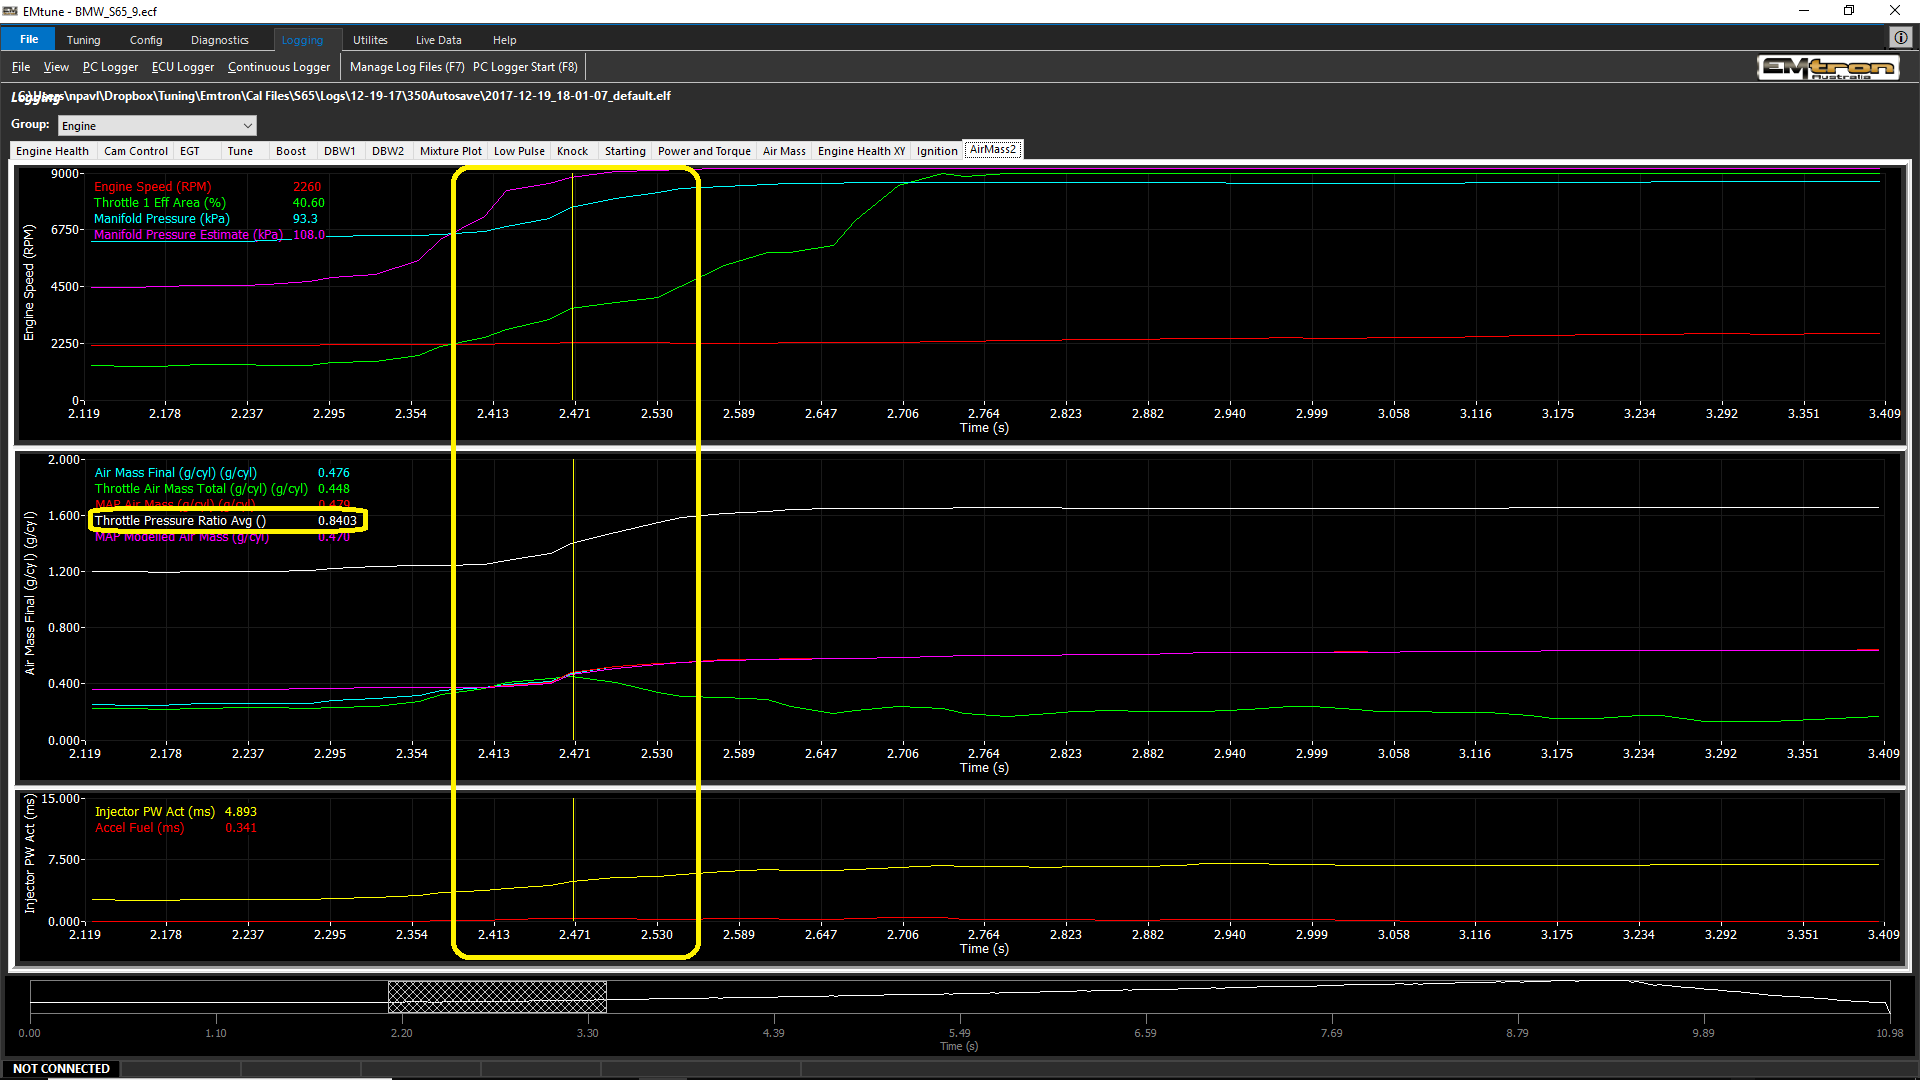Click the EMtune app icon in title bar
Image resolution: width=1920 pixels, height=1080 pixels.
point(10,11)
